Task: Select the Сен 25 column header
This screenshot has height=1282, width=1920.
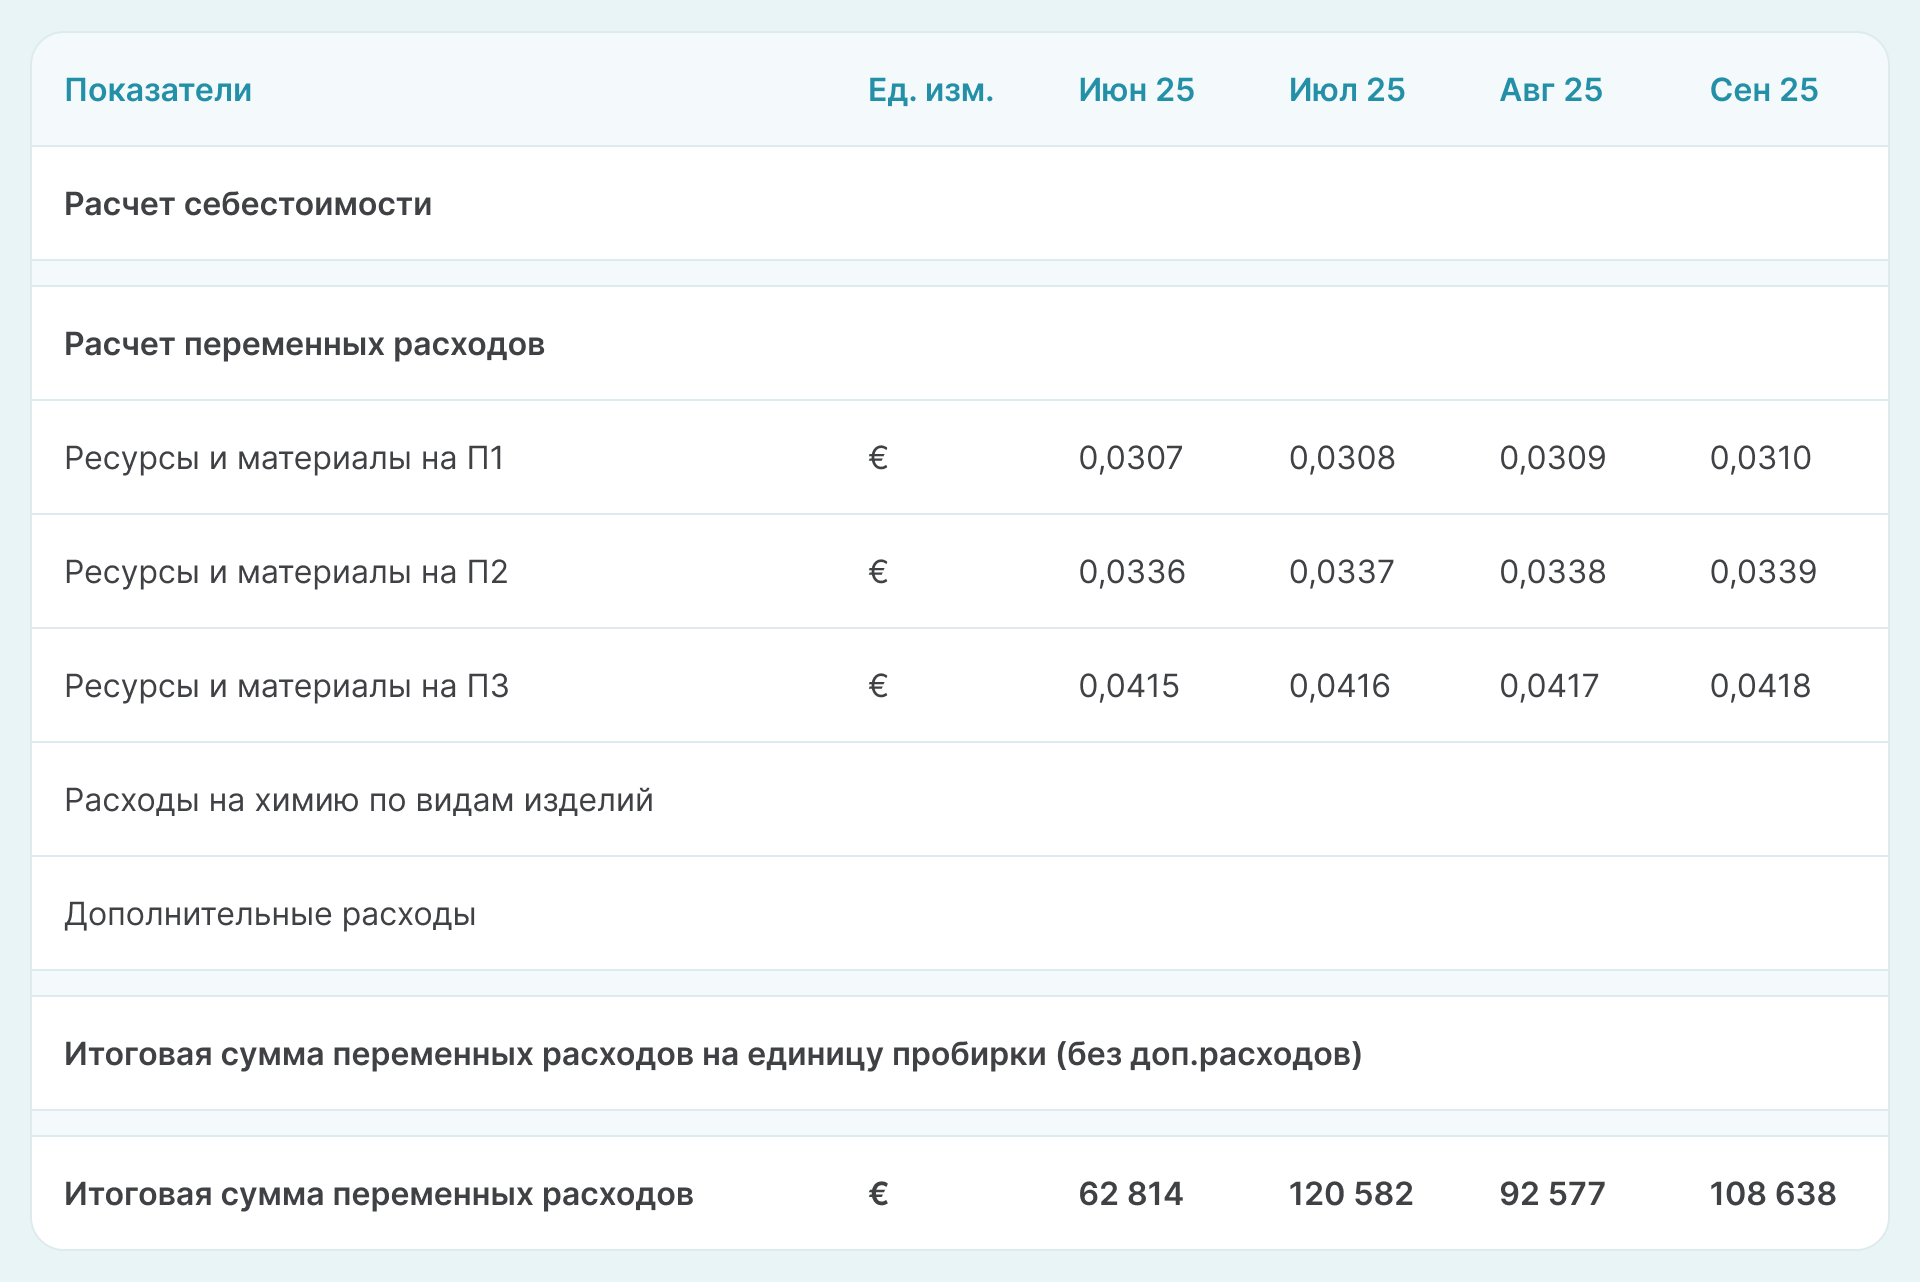Action: (x=1763, y=90)
